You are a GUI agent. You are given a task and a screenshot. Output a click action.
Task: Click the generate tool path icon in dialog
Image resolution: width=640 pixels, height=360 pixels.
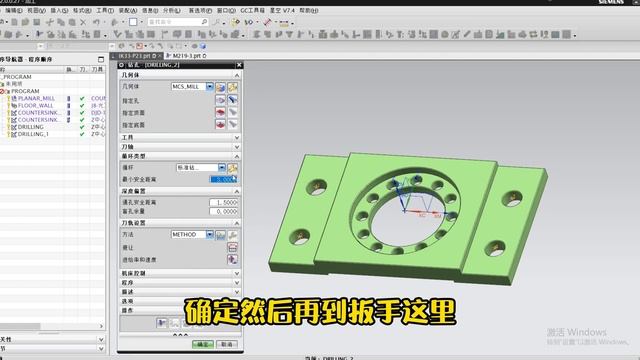click(x=162, y=323)
